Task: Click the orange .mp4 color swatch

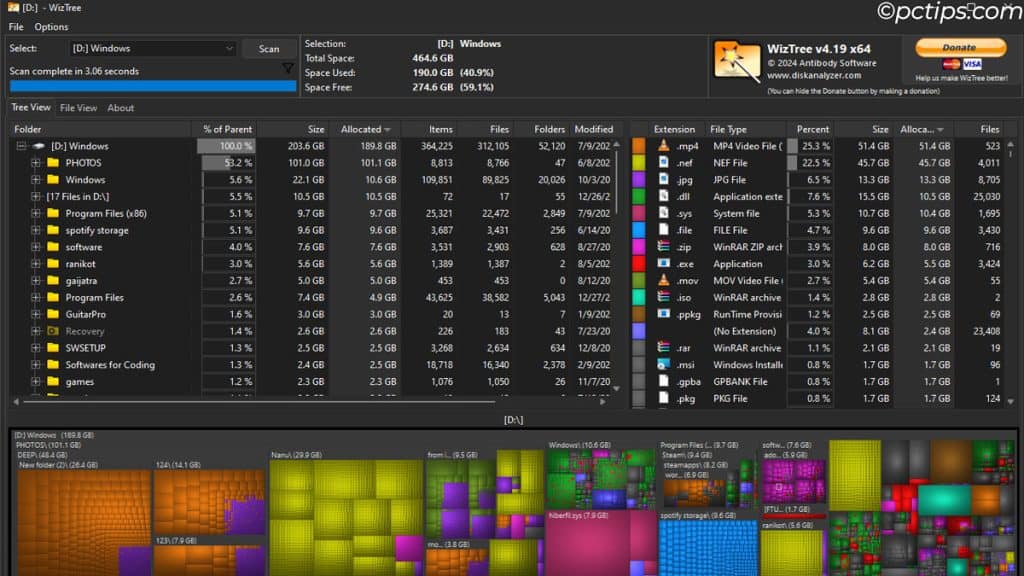Action: 638,146
